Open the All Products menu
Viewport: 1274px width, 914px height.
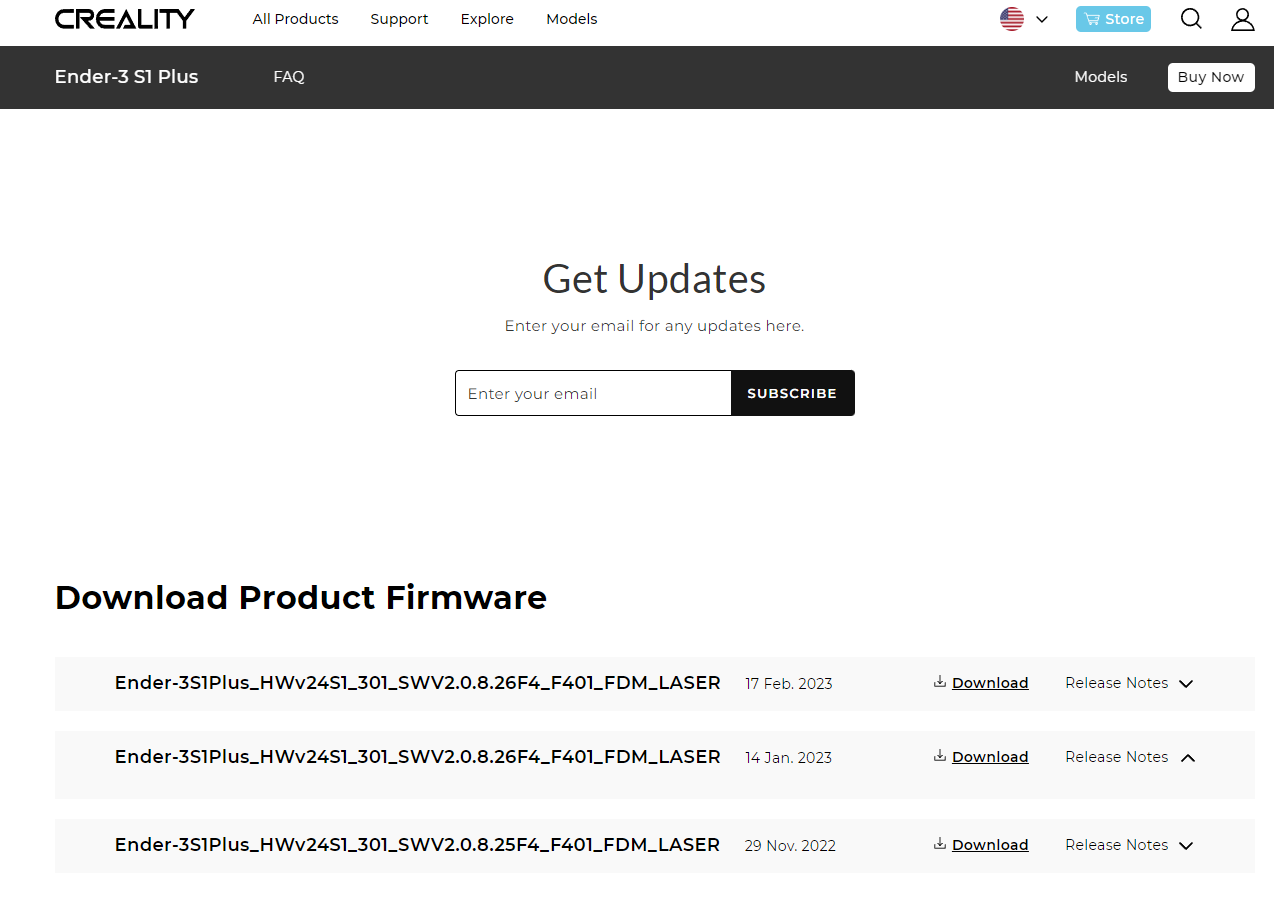pos(295,19)
